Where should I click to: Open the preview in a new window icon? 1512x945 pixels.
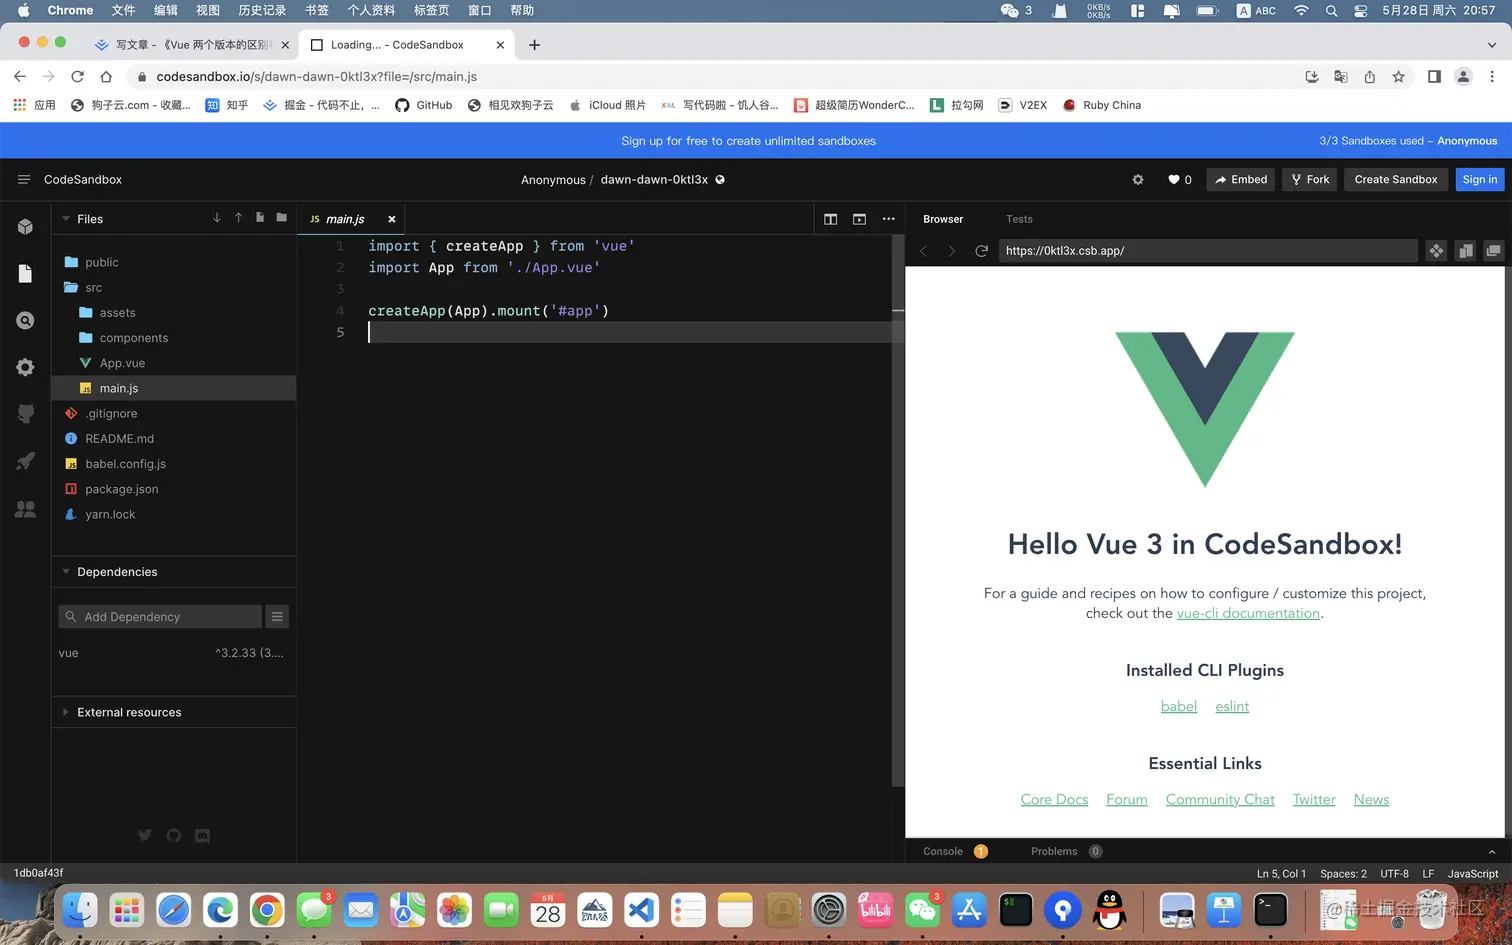click(x=1493, y=251)
